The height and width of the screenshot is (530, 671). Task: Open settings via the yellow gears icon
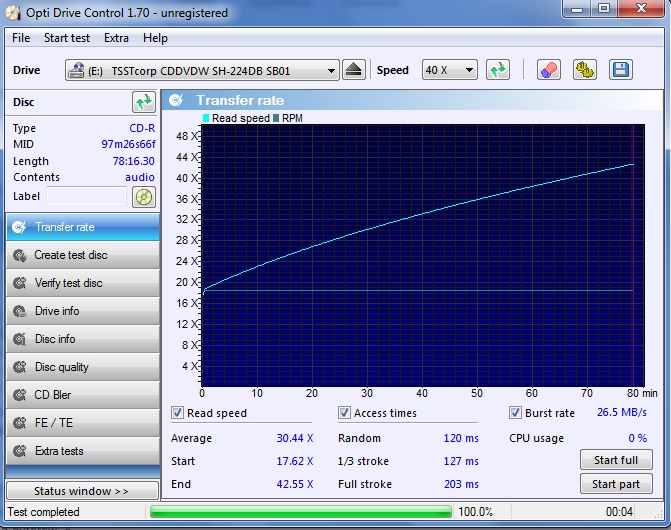click(x=585, y=70)
